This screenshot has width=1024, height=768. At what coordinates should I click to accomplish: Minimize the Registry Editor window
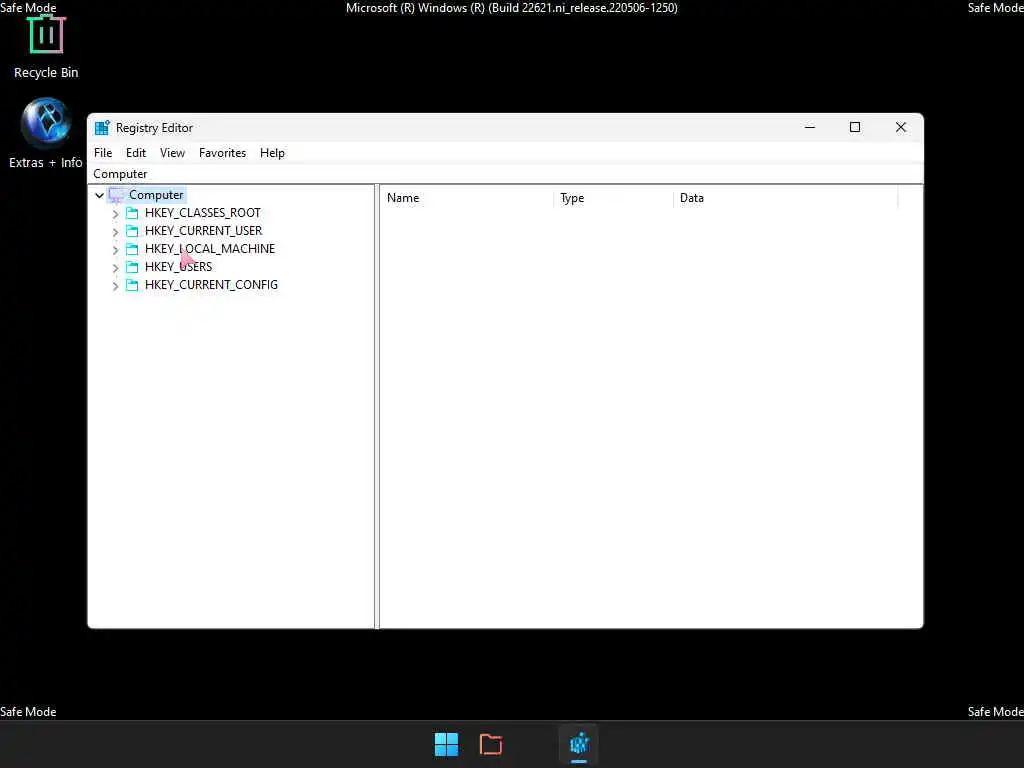(x=810, y=127)
